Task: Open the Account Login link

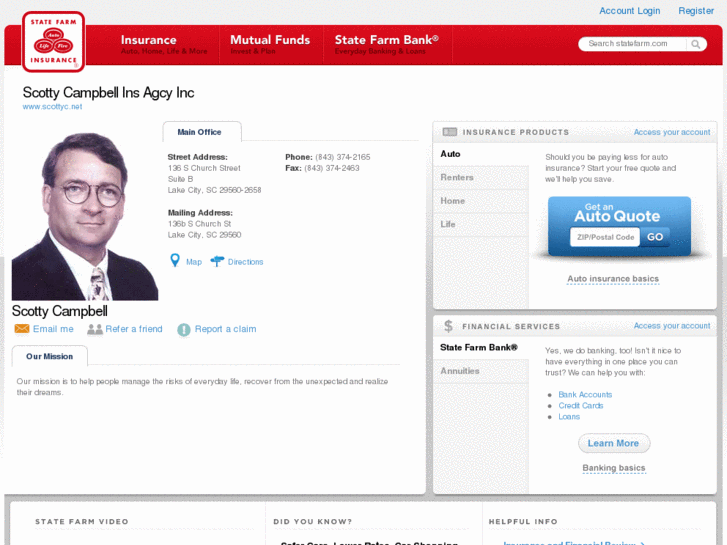Action: coord(629,11)
